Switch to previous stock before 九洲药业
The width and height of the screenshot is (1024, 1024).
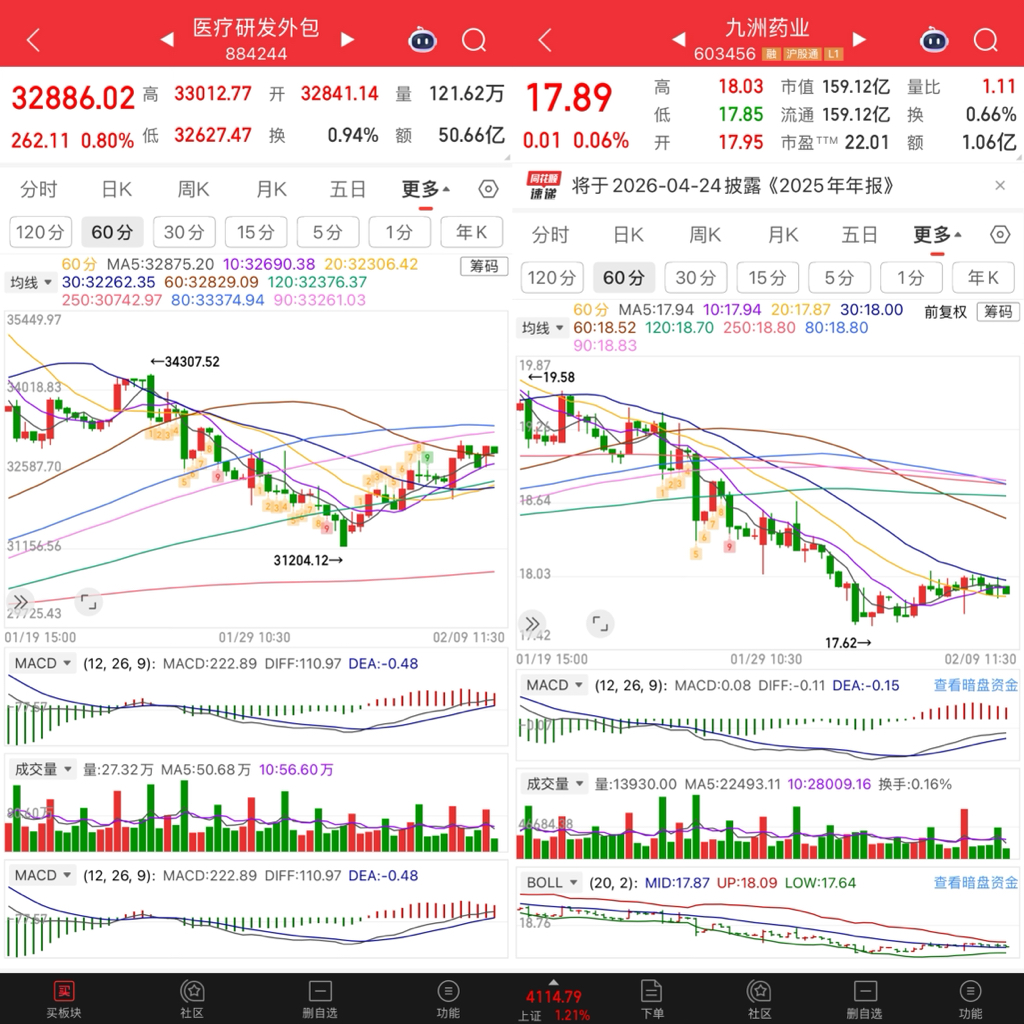click(x=679, y=40)
